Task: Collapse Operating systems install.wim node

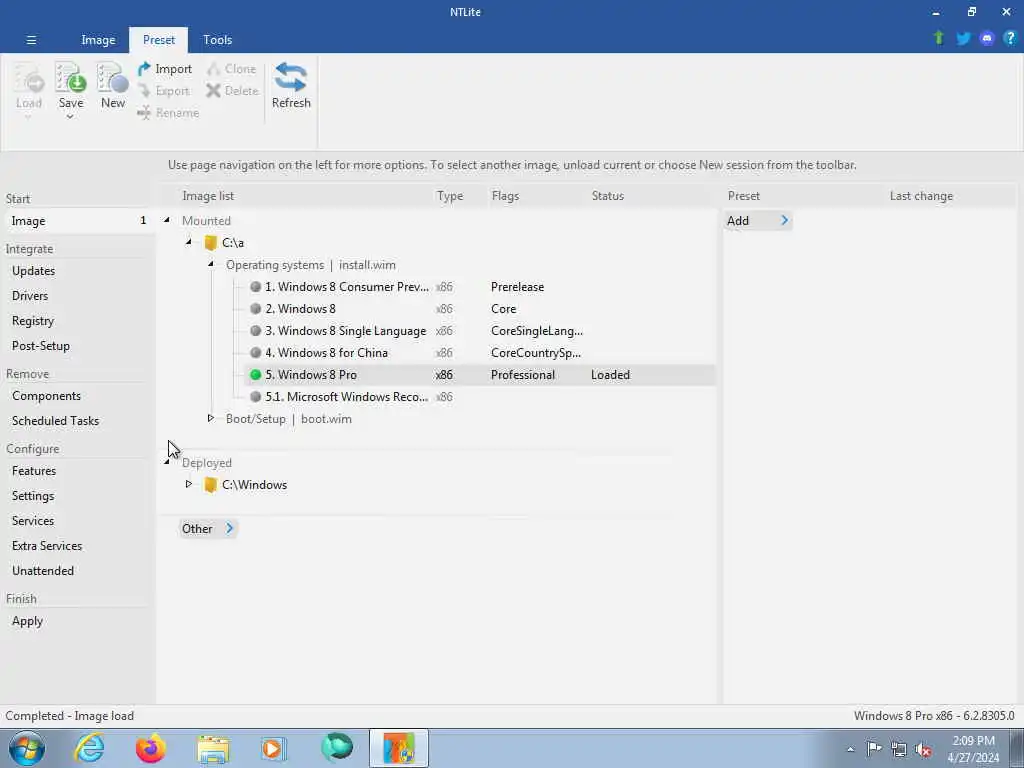Action: coord(211,264)
